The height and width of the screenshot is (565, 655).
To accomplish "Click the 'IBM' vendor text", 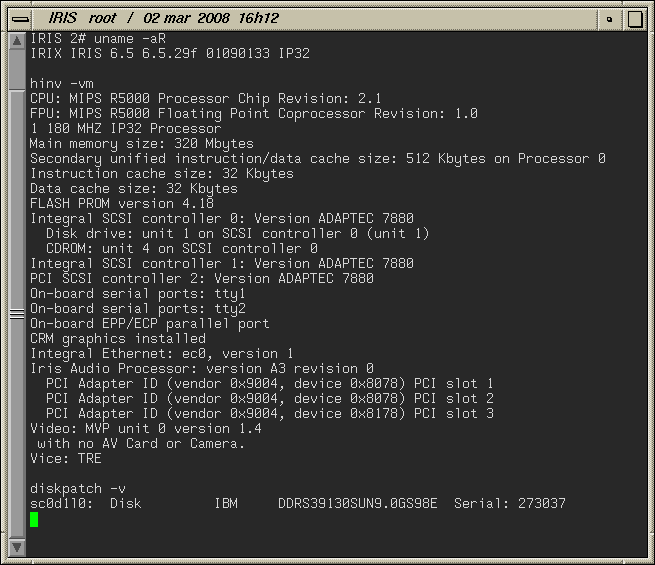I will pos(226,504).
